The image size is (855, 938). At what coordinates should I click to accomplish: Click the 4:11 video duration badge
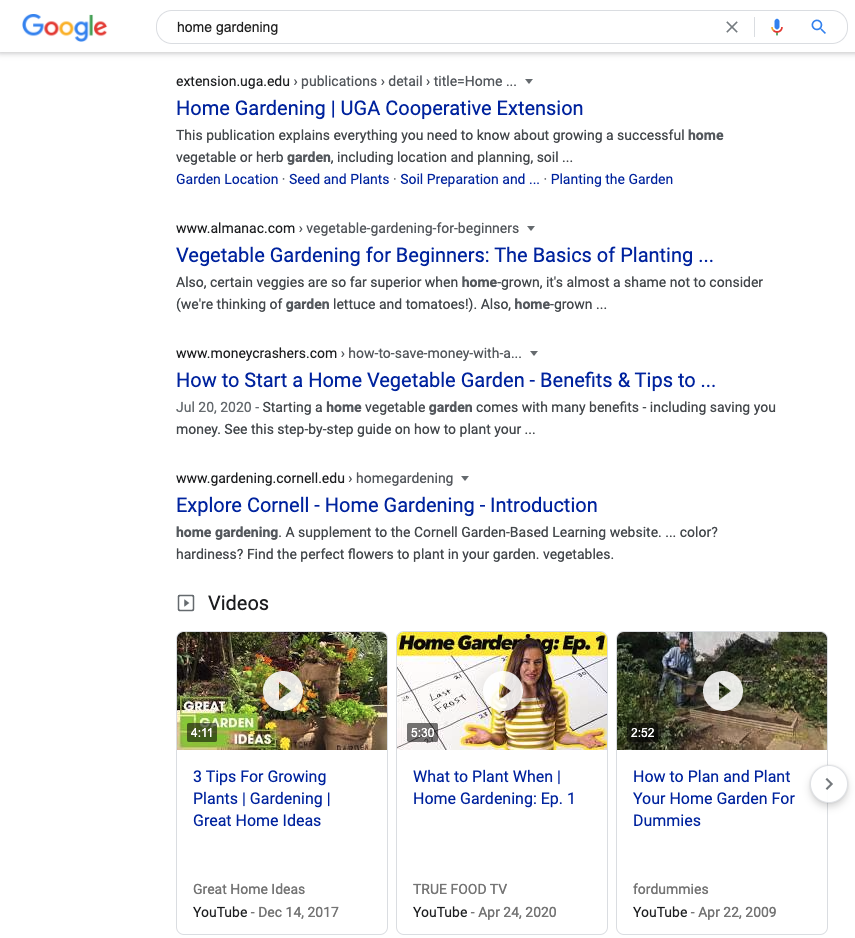(202, 733)
